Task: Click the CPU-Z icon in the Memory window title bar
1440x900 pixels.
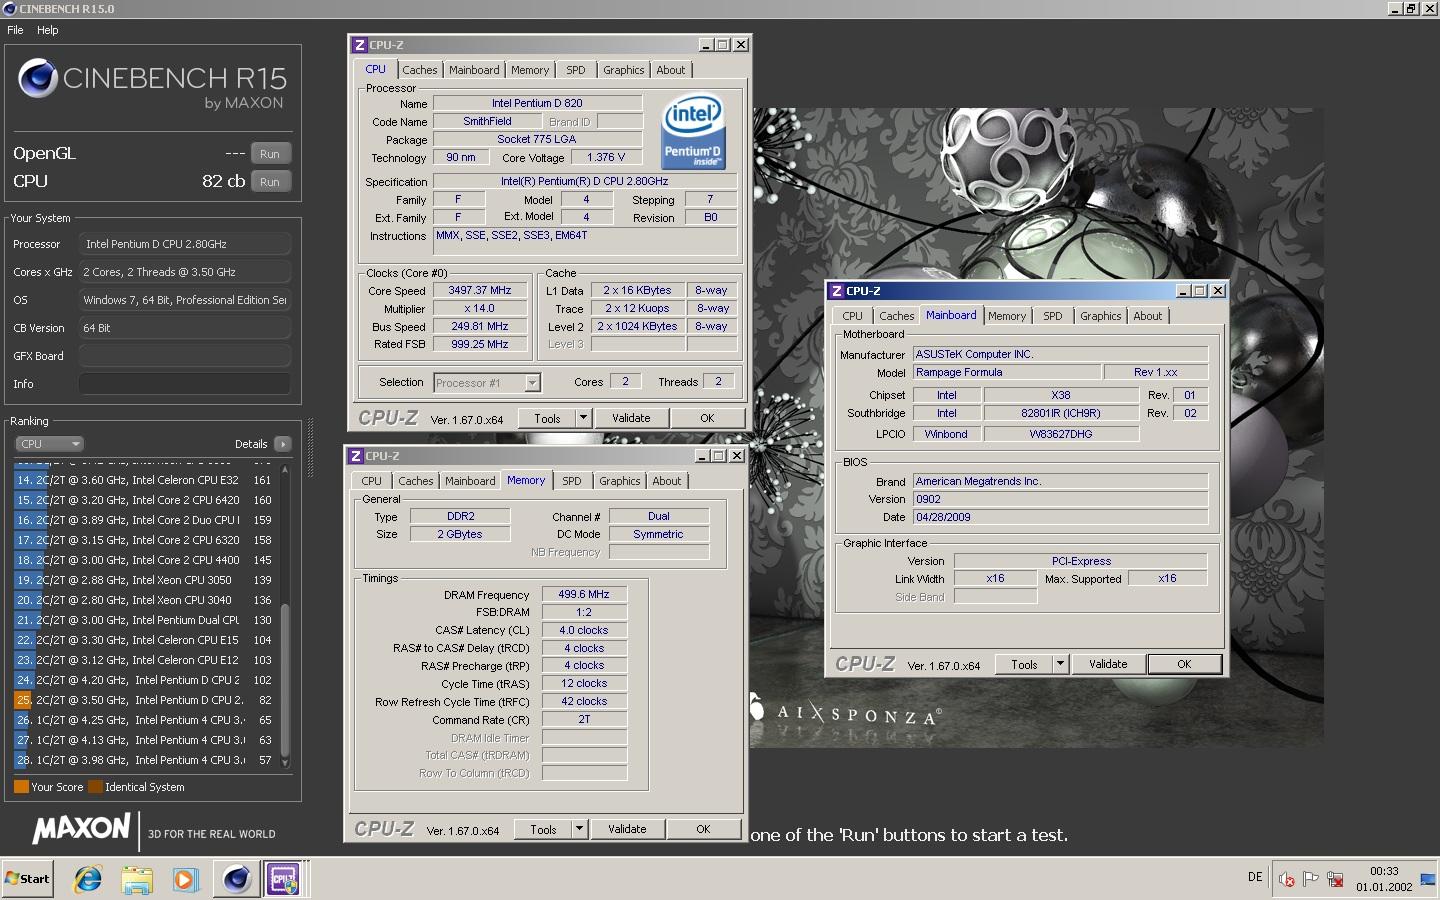Action: click(355, 456)
